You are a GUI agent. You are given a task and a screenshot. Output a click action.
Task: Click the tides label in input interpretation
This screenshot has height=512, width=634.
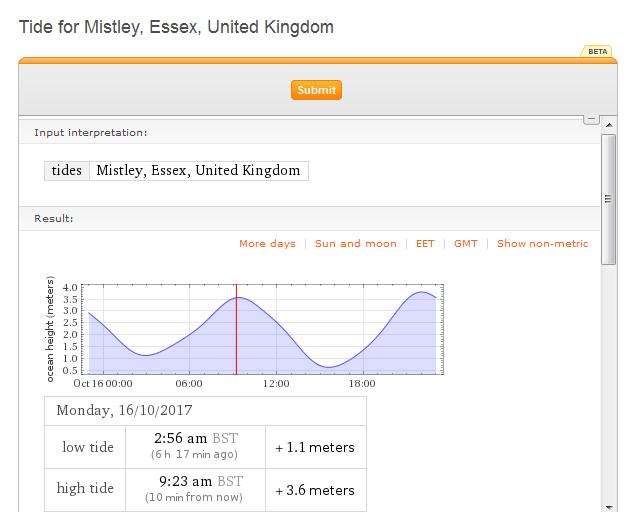[67, 170]
